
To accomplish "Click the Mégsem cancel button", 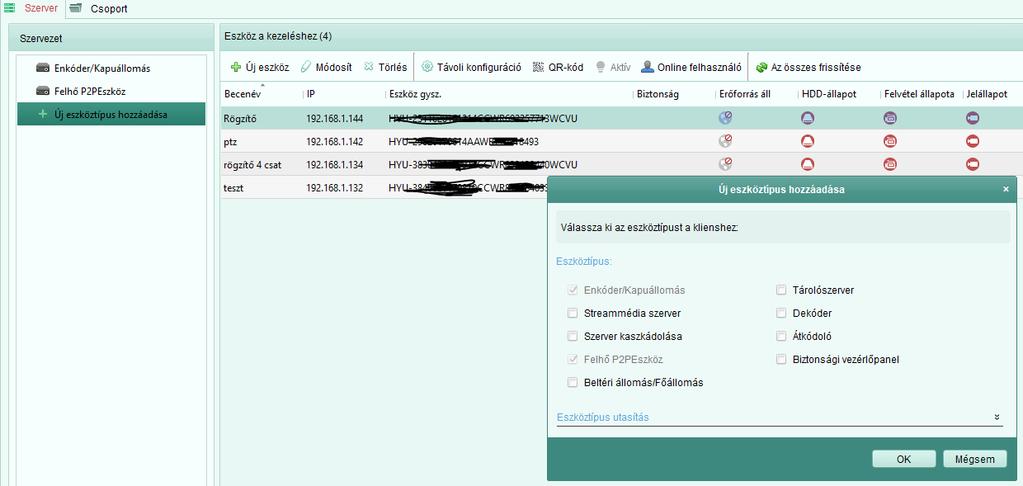I will [x=975, y=459].
